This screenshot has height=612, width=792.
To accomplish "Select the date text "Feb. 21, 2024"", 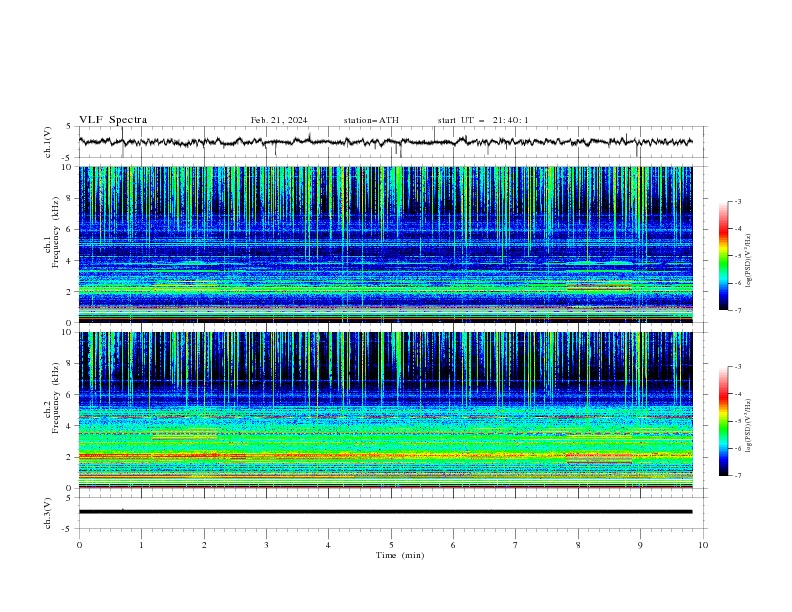I will [x=279, y=120].
